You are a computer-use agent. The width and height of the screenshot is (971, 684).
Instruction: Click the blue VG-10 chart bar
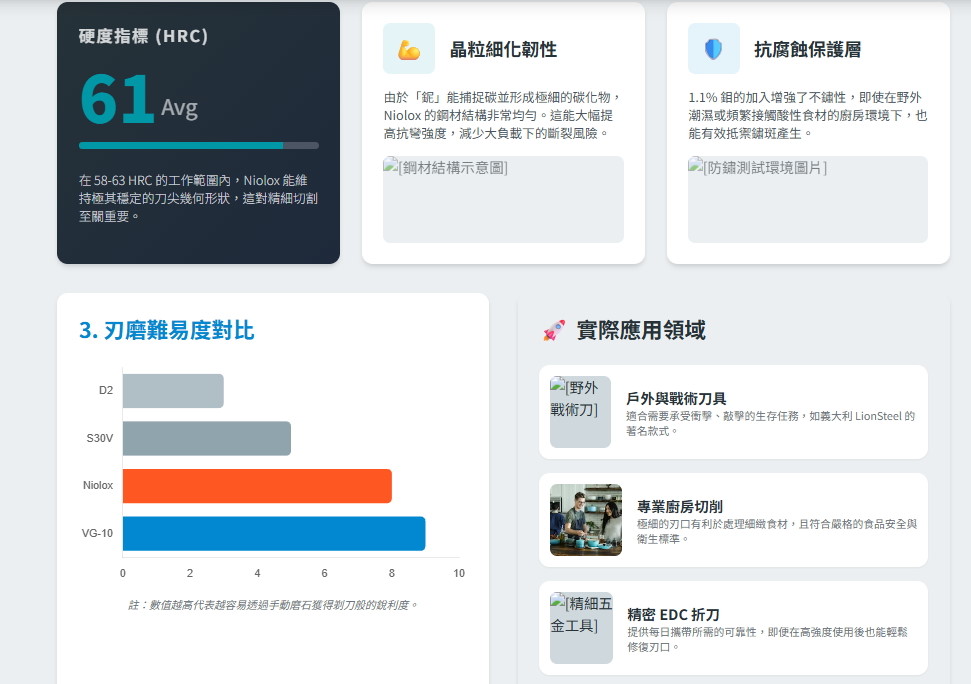(x=274, y=533)
